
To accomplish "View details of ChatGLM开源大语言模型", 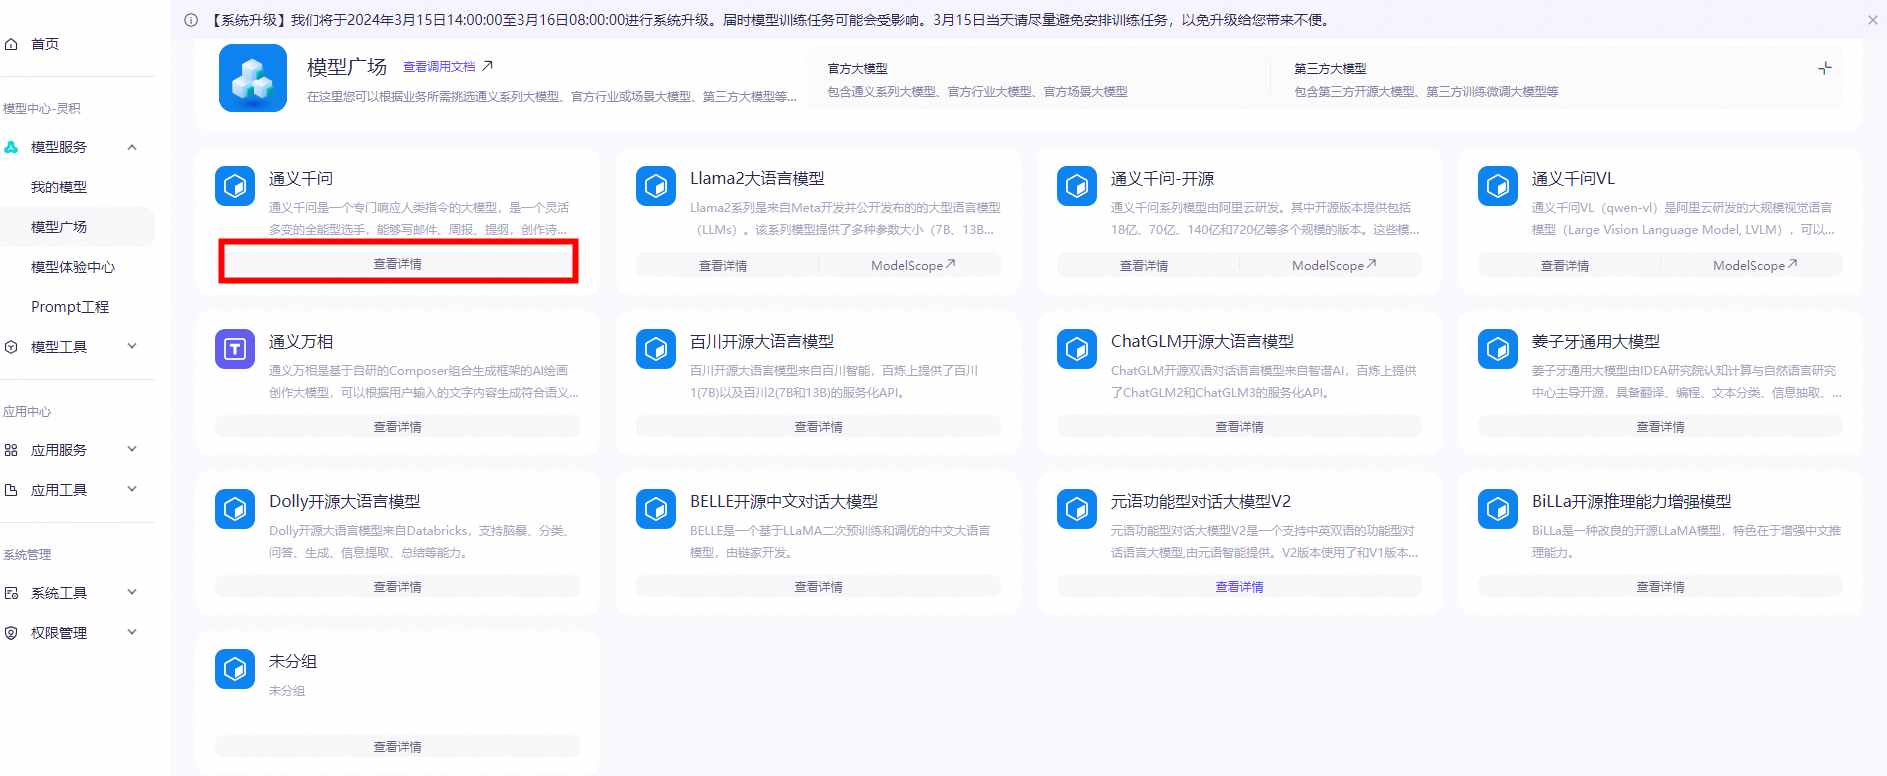I will pos(1240,427).
